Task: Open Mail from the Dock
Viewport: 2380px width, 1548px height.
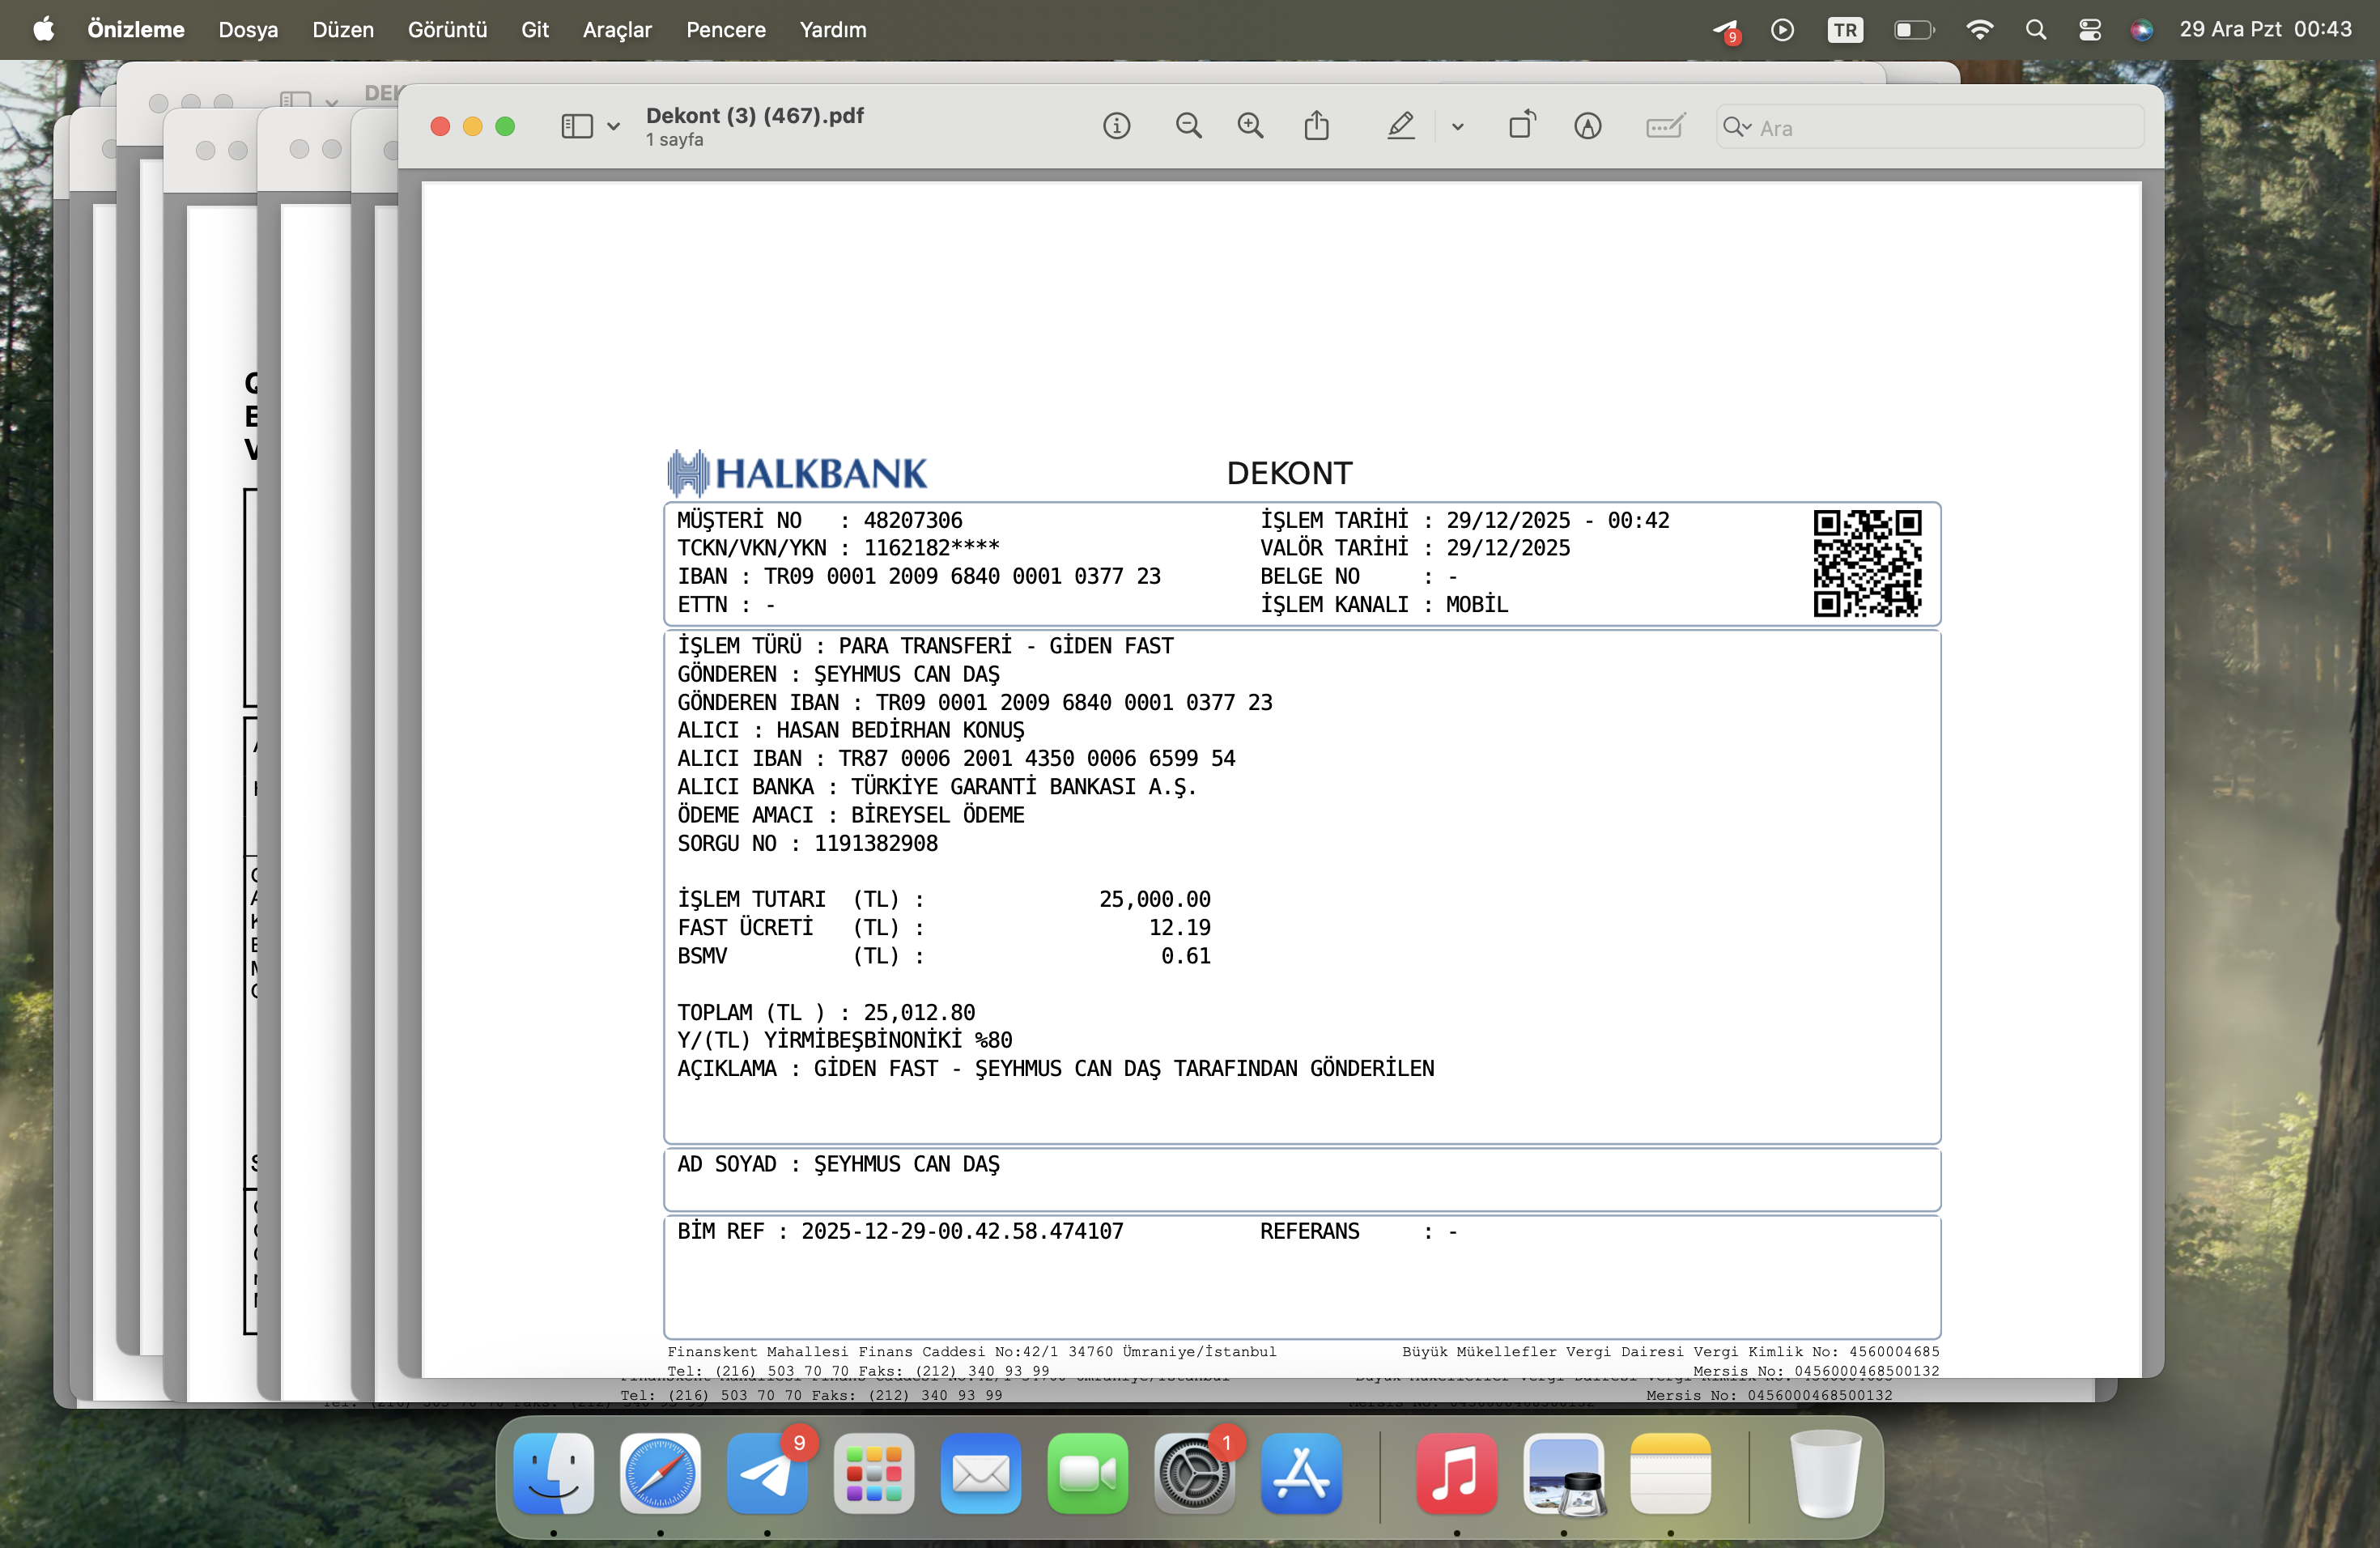Action: [x=981, y=1473]
